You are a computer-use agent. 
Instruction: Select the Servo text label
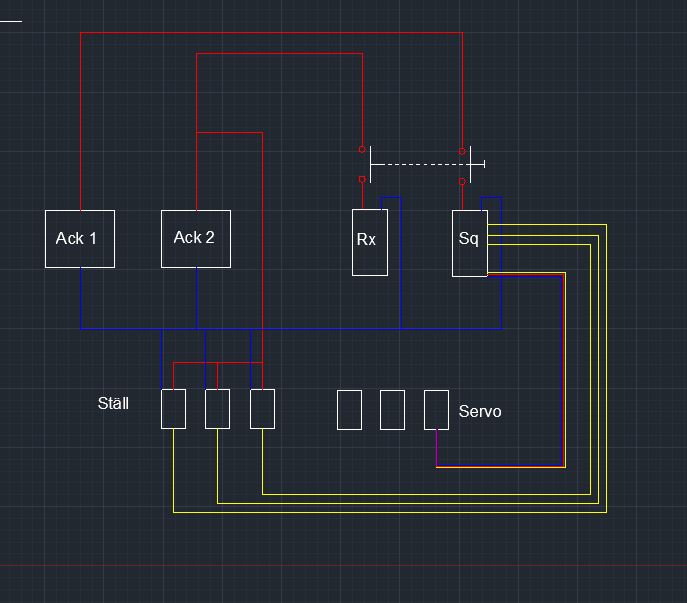tap(480, 412)
